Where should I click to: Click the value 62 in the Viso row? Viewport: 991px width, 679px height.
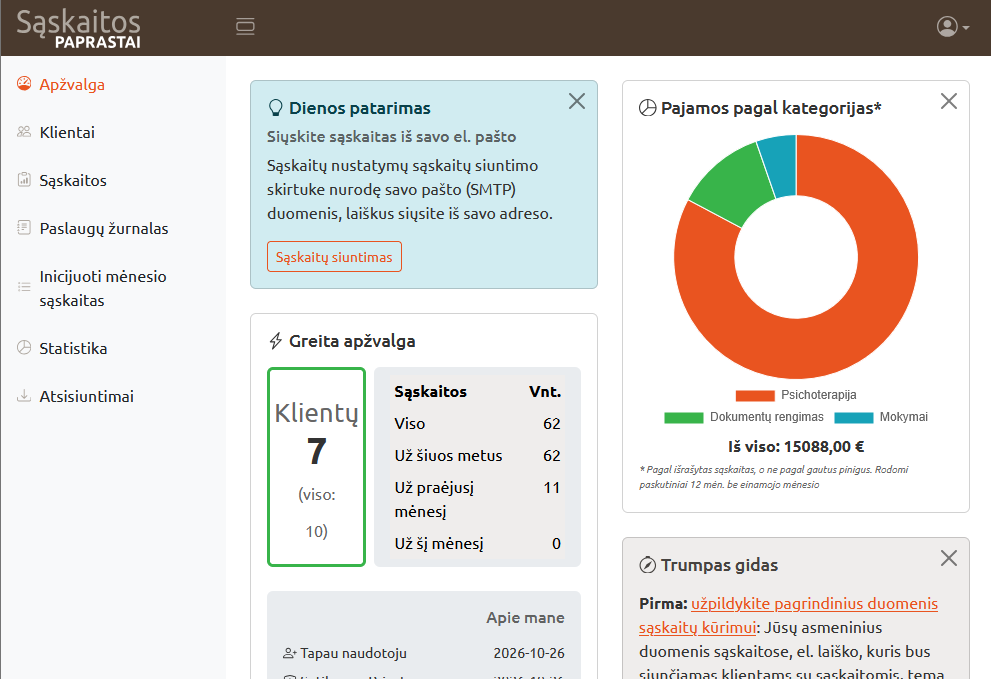point(552,424)
